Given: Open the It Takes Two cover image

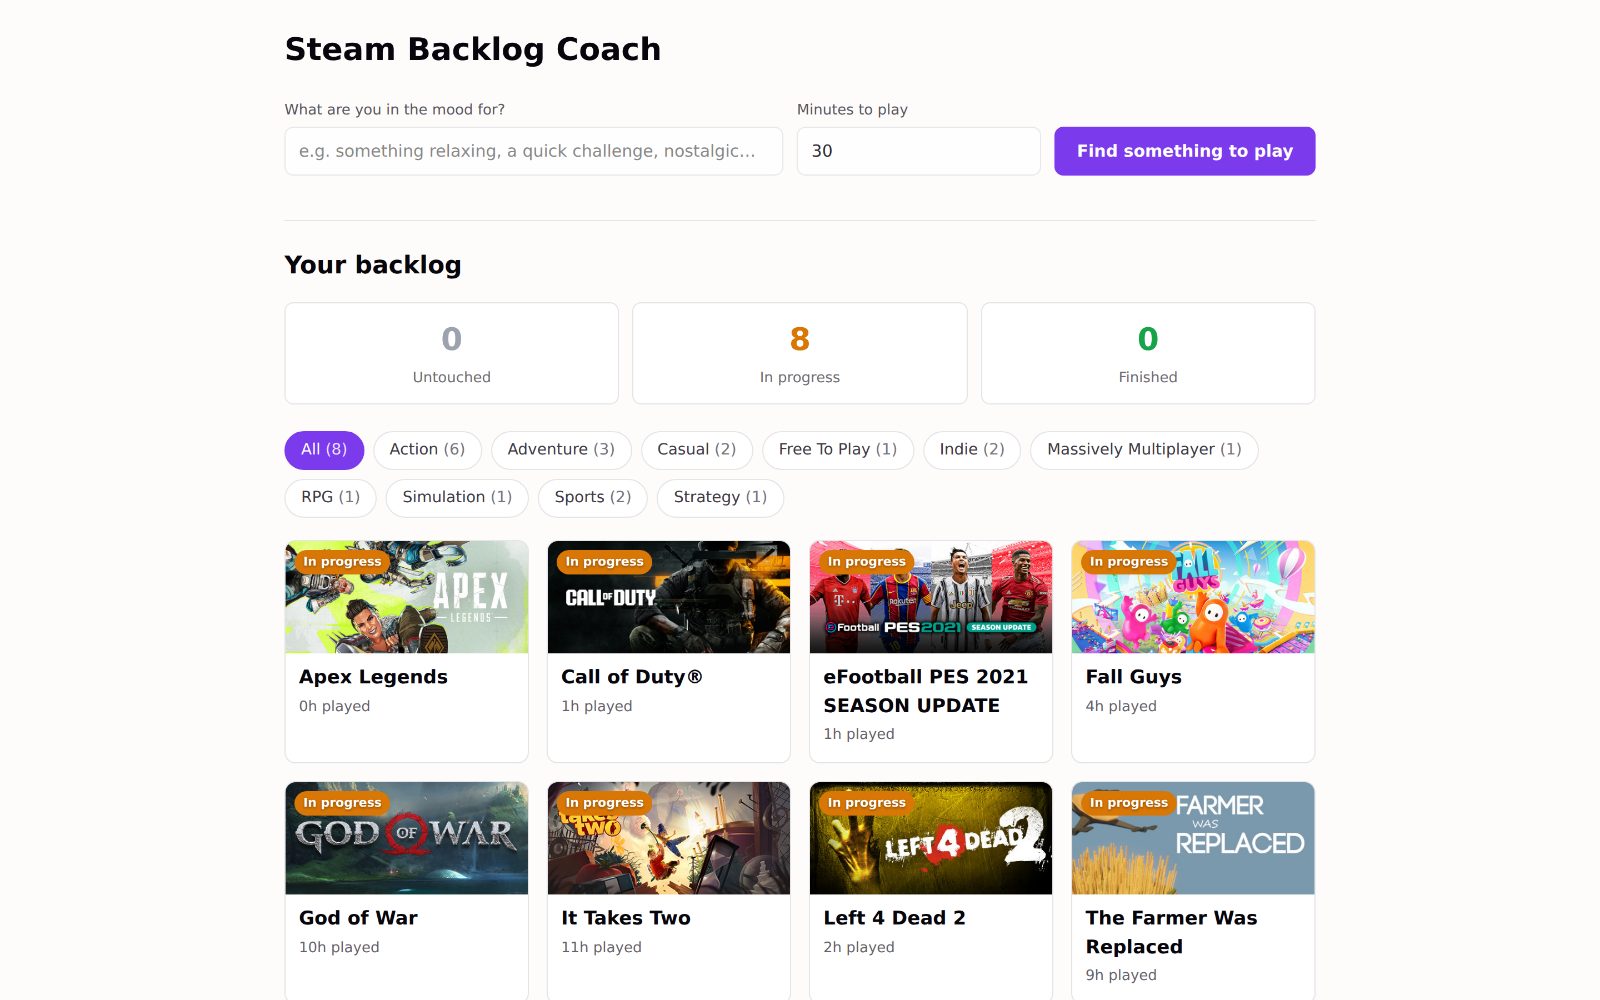Looking at the screenshot, I should [669, 839].
